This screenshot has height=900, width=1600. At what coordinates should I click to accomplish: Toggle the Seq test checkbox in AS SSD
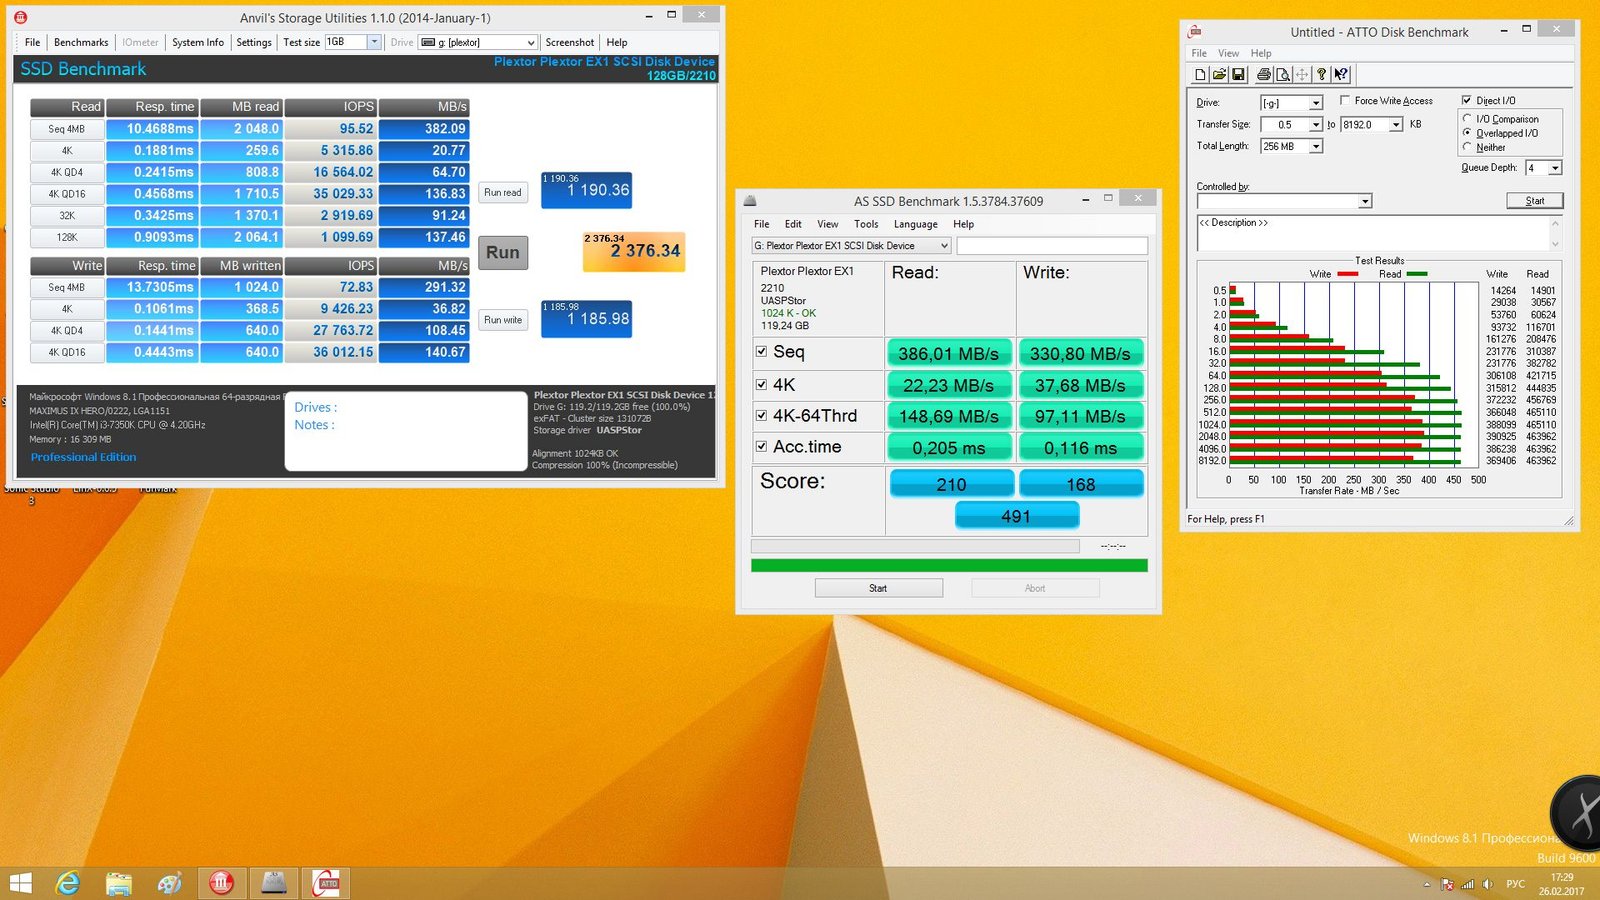(762, 351)
